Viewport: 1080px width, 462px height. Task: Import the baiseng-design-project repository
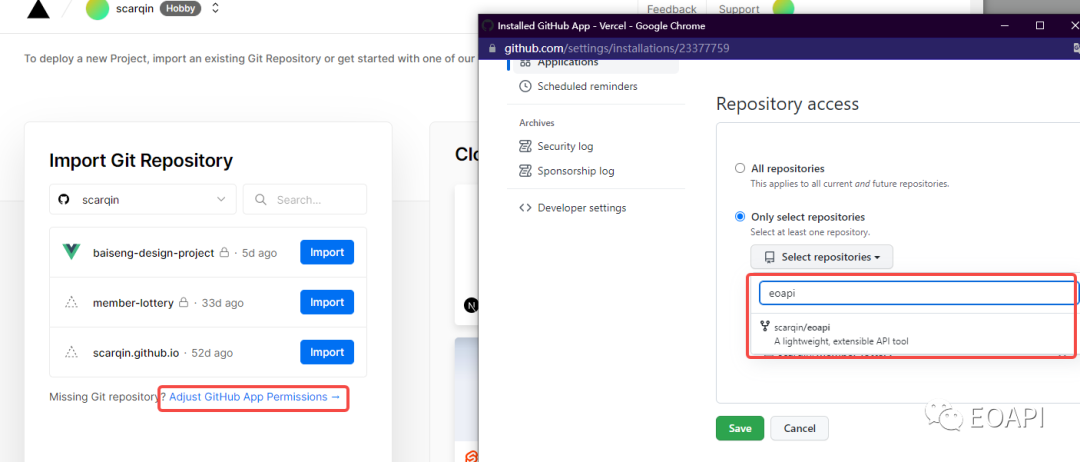coord(326,252)
